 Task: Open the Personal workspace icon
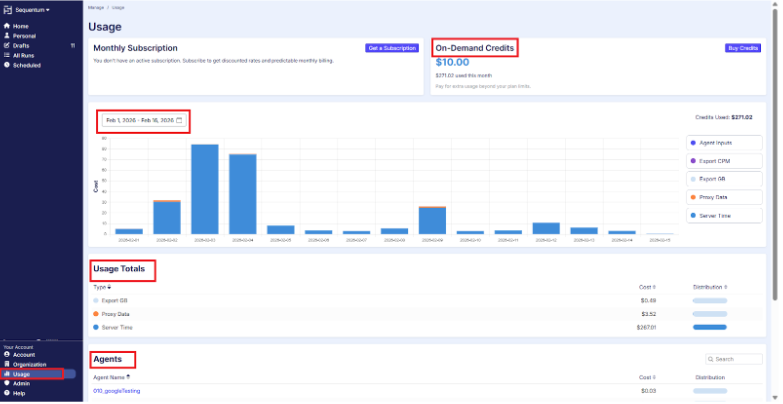(7, 36)
